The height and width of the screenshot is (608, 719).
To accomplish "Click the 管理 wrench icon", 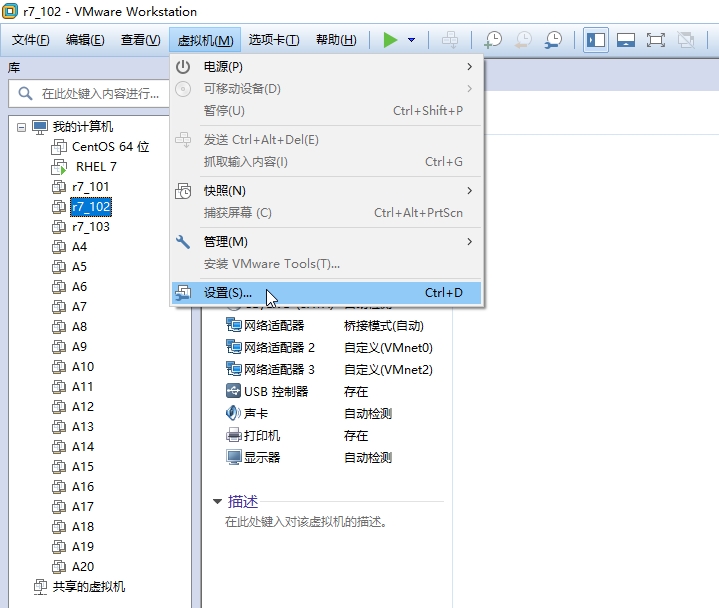I will (183, 242).
